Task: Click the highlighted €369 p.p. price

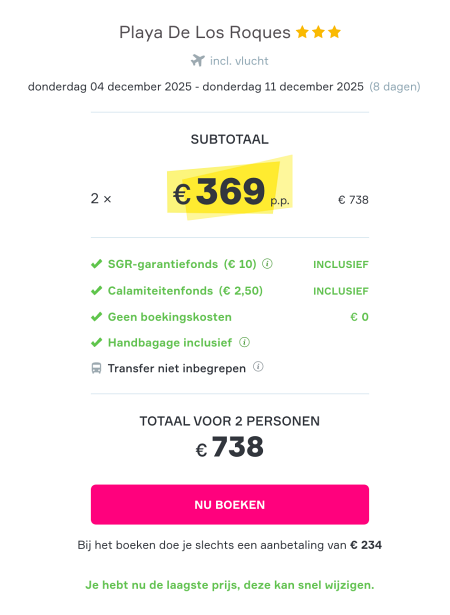Action: coord(230,192)
